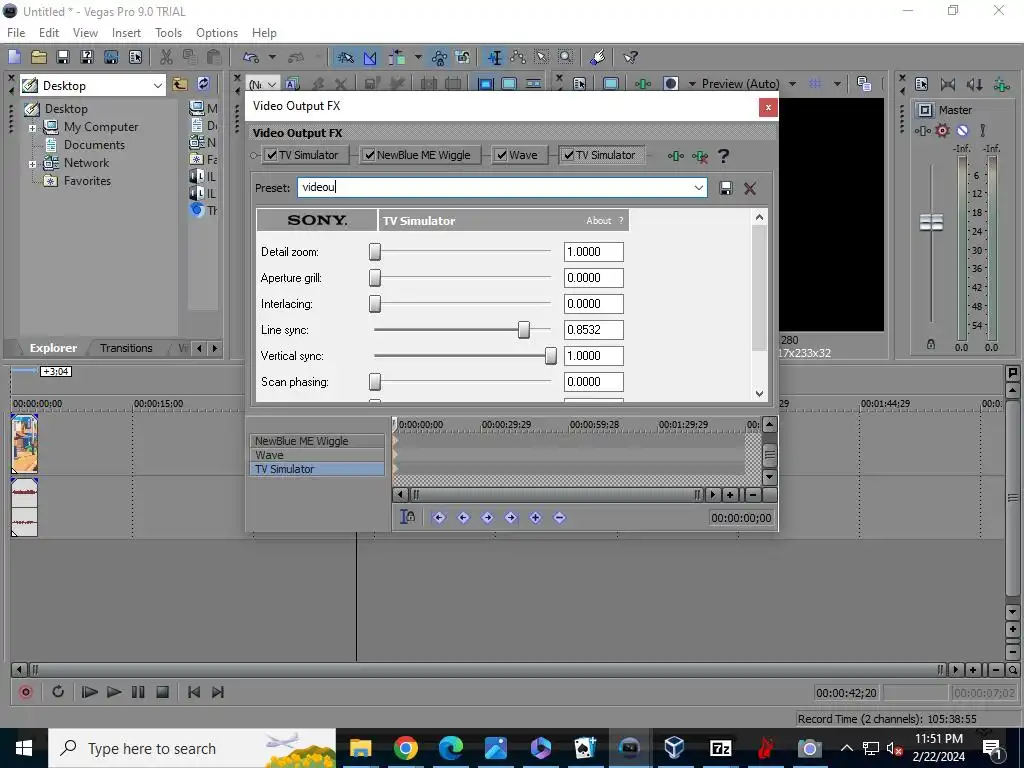Click the Windows Start button
Viewport: 1024px width, 768px height.
(x=24, y=748)
